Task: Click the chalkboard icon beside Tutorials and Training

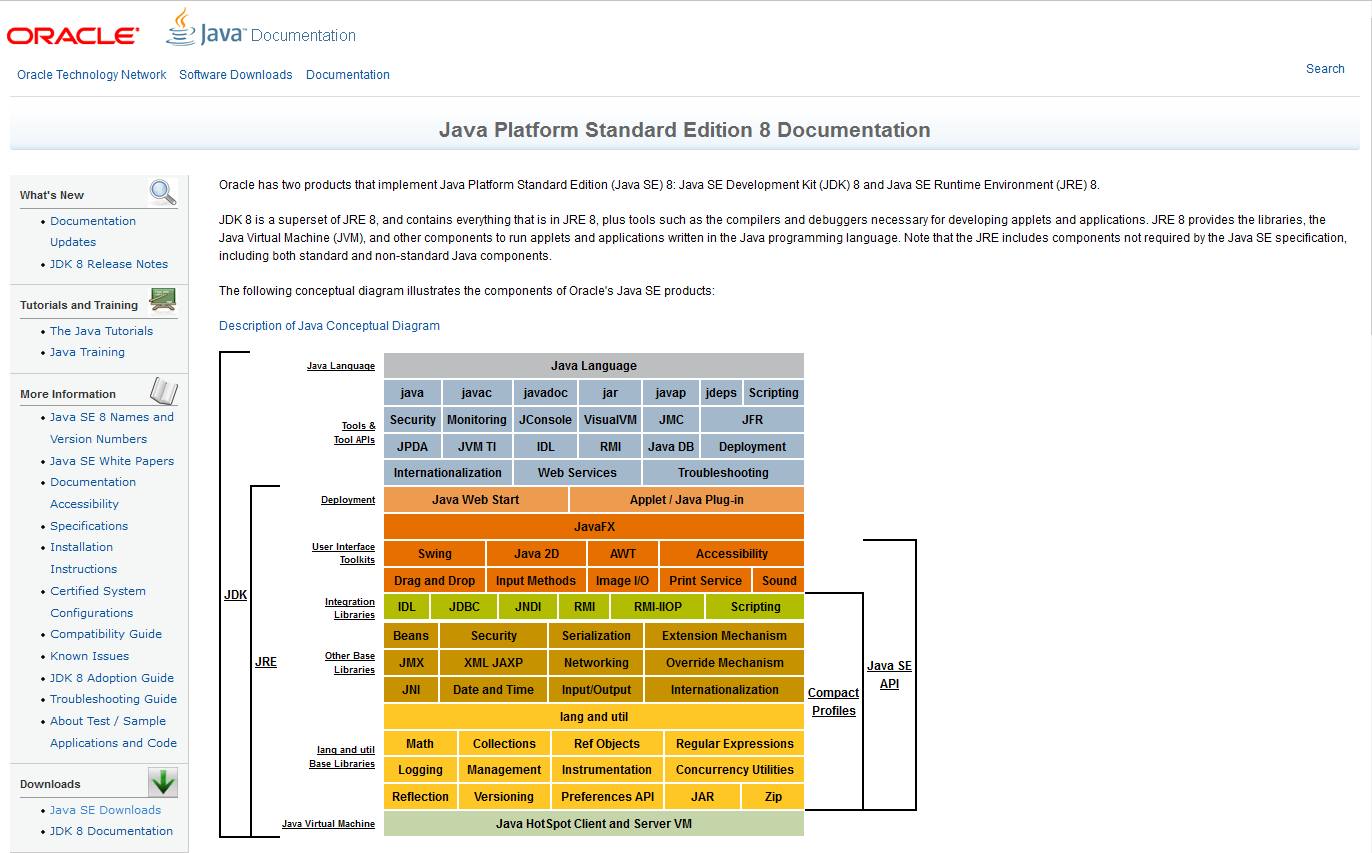Action: [x=163, y=299]
